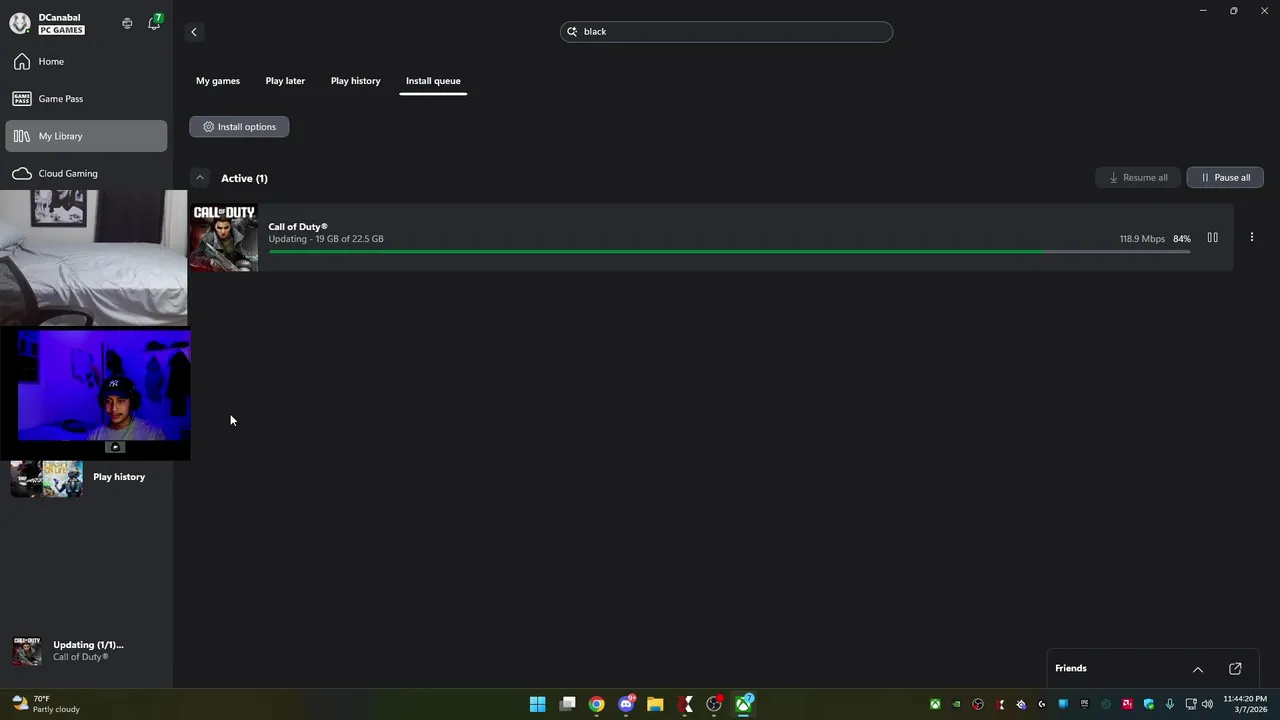Select the Install queue tab

click(x=433, y=81)
